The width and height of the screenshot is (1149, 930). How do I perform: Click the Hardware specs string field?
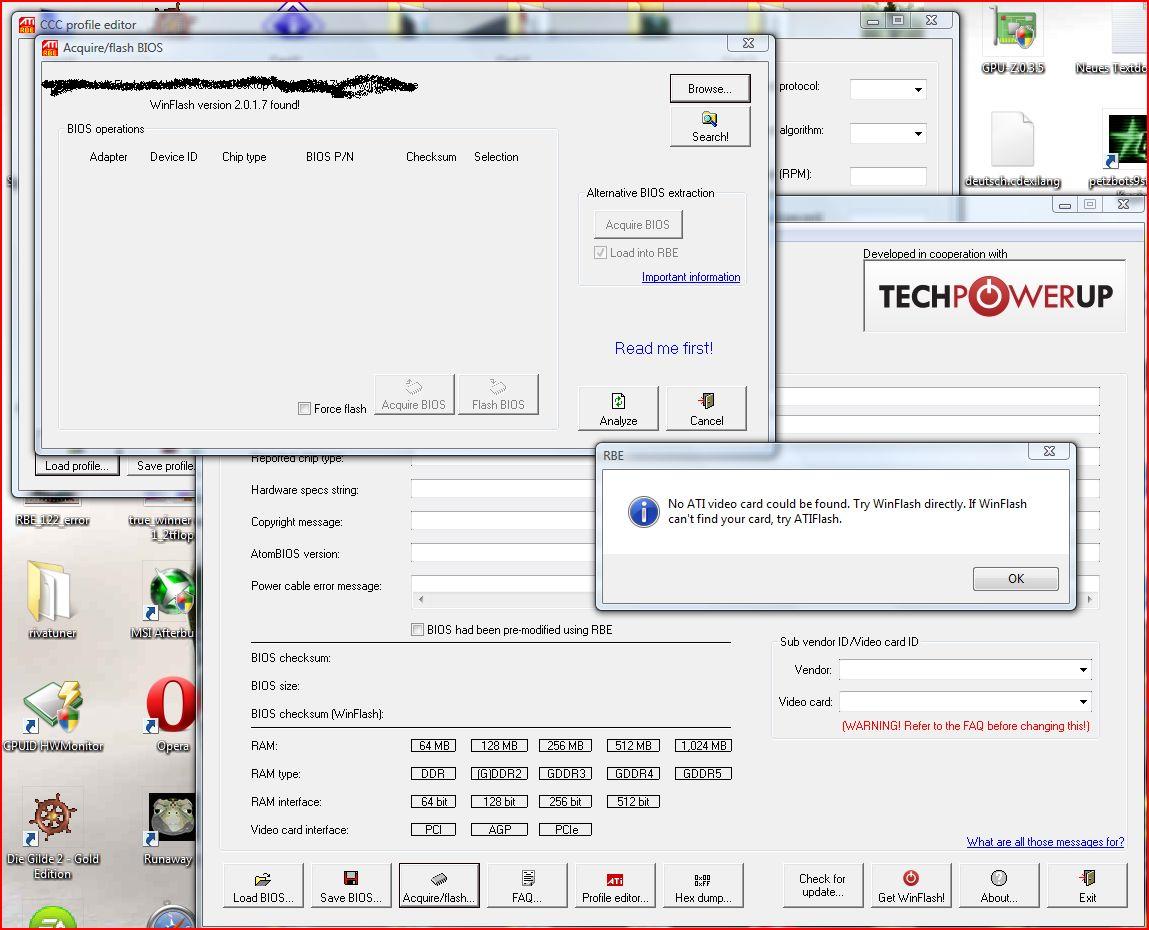coord(504,489)
